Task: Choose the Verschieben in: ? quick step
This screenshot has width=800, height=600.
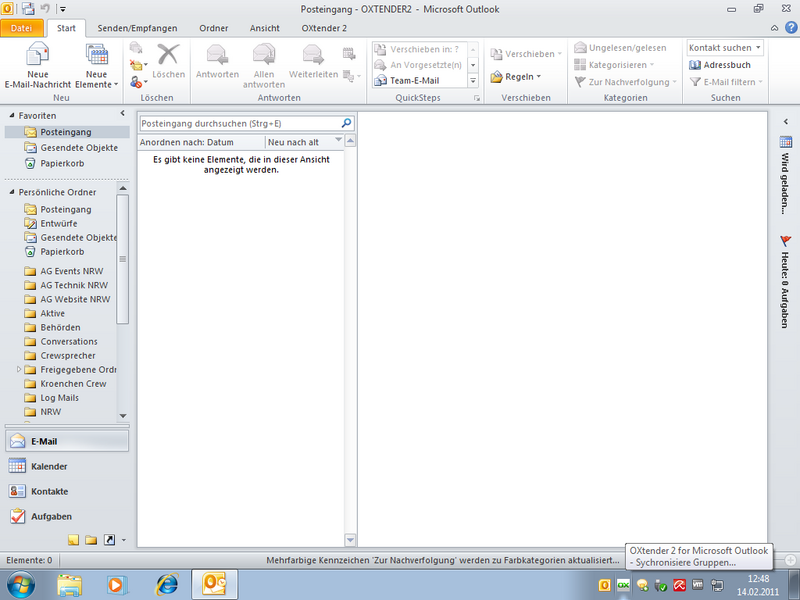Action: (x=419, y=49)
